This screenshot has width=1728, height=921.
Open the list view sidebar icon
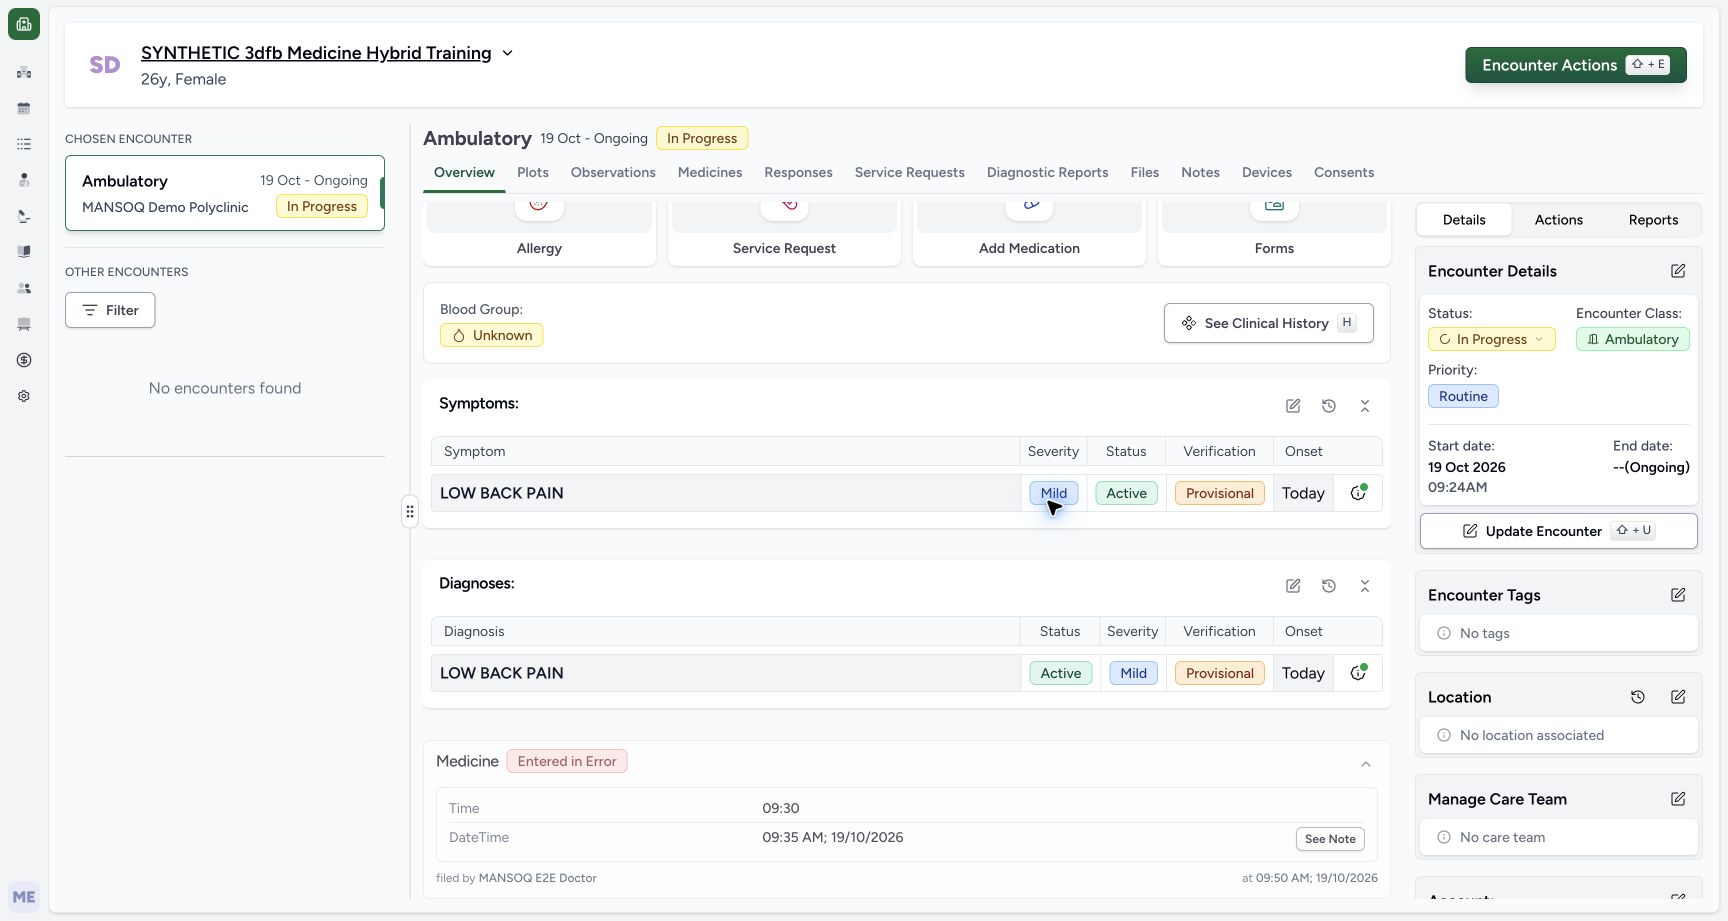tap(24, 144)
